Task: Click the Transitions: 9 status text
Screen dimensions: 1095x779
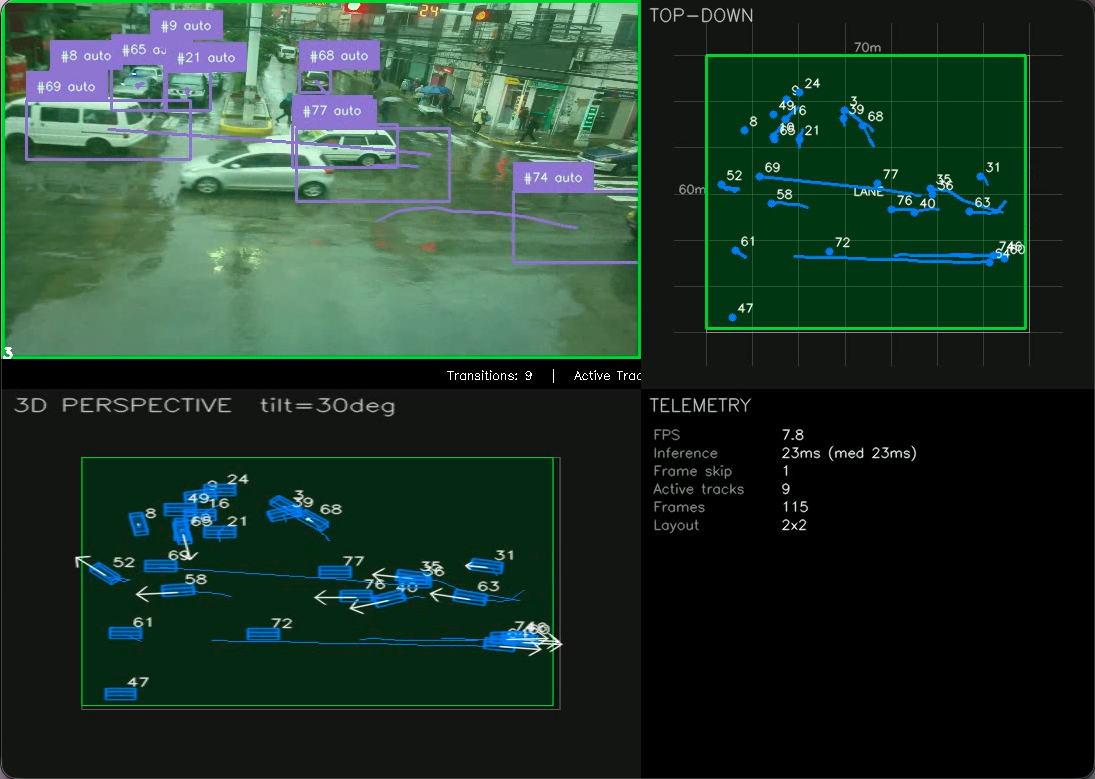Action: 490,375
